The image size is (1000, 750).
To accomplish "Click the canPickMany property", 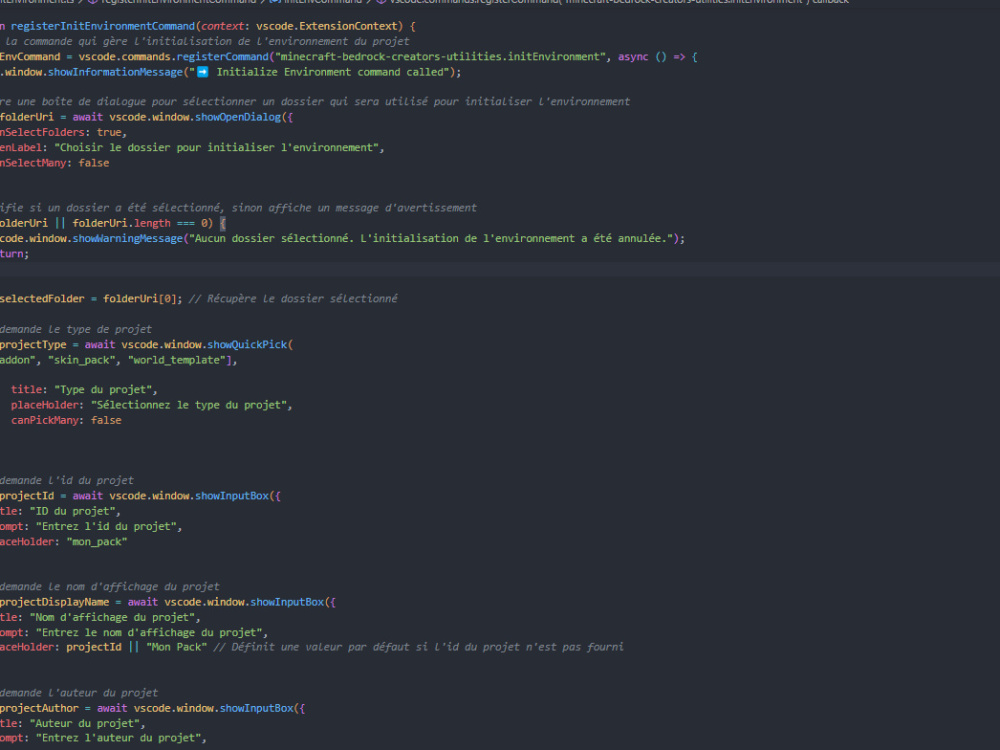I will 44,420.
